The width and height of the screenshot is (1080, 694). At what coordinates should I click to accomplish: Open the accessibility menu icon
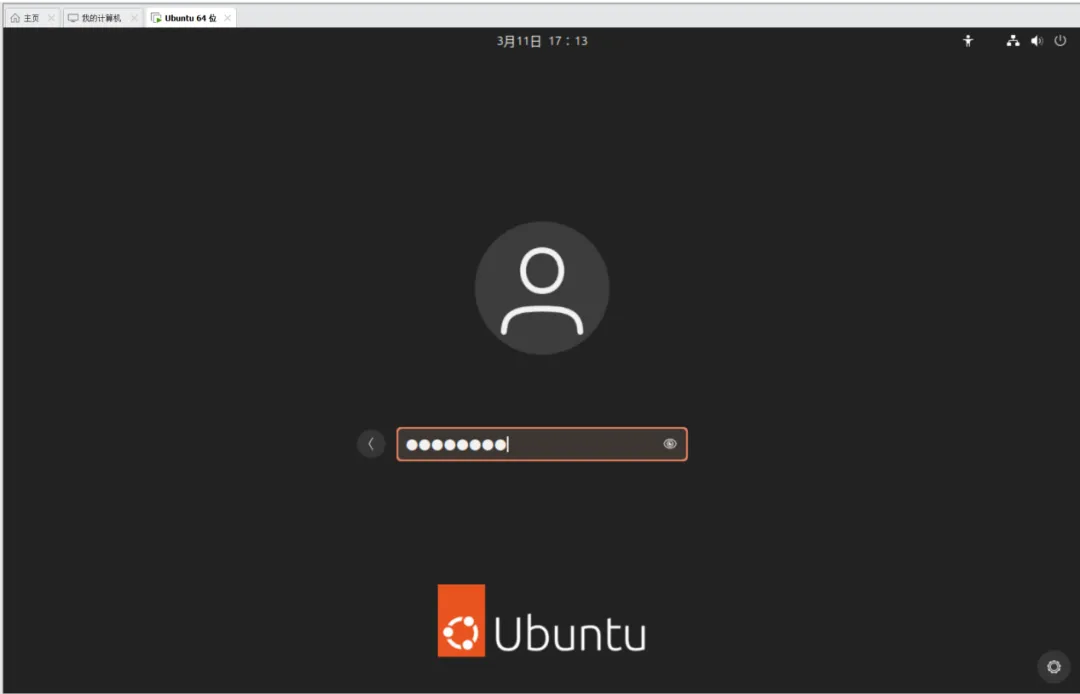[968, 41]
